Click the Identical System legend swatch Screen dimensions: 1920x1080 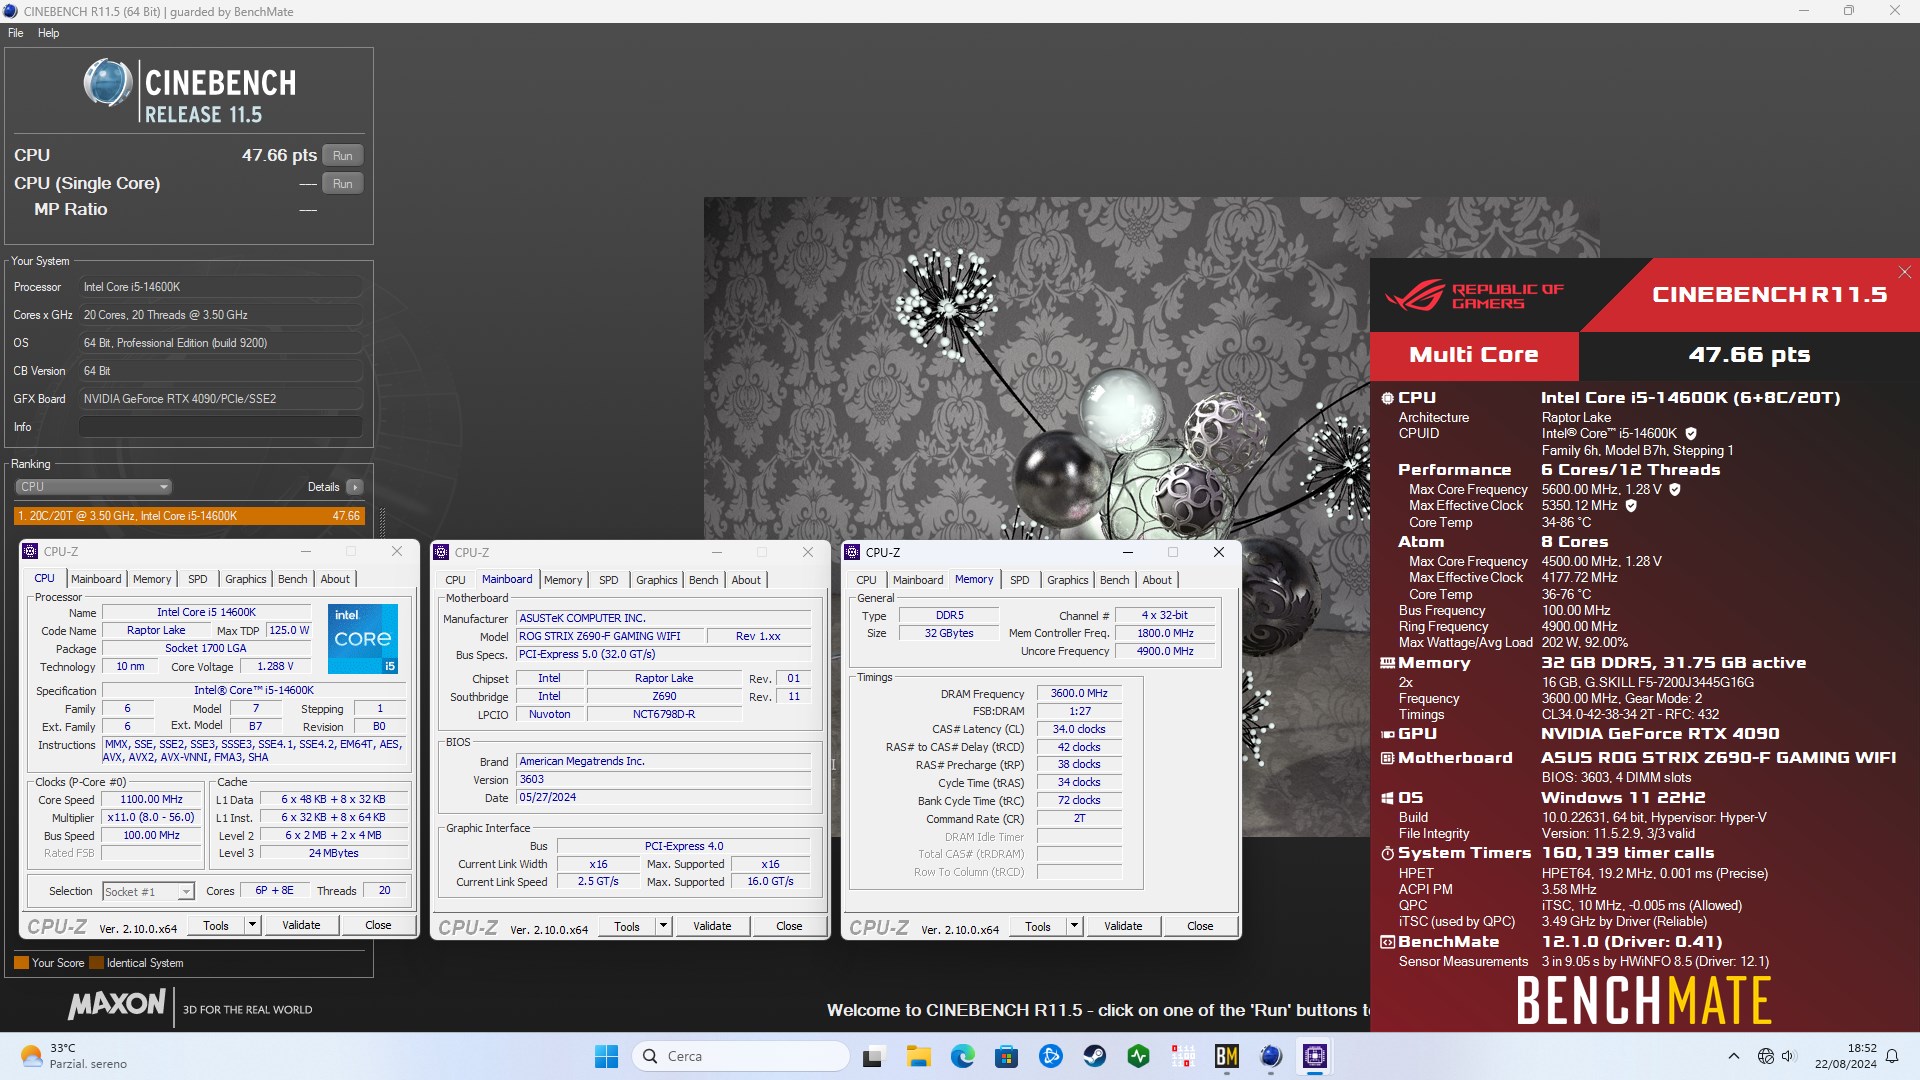tap(97, 963)
